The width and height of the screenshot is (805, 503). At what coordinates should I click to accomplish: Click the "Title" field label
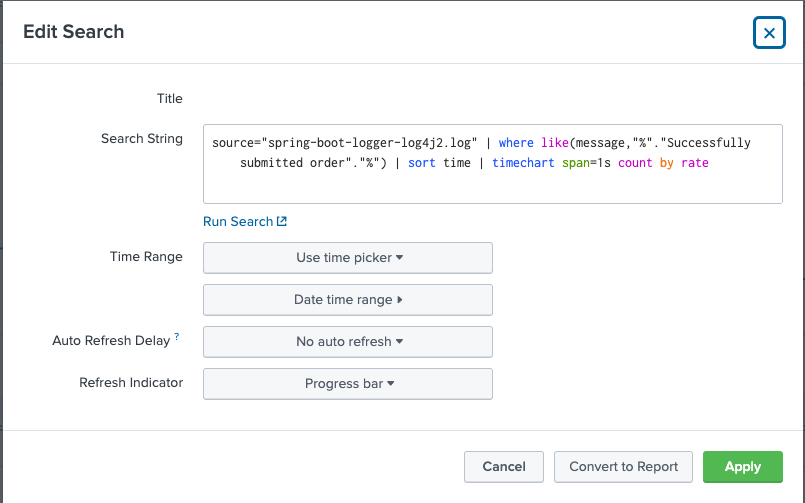click(x=170, y=99)
